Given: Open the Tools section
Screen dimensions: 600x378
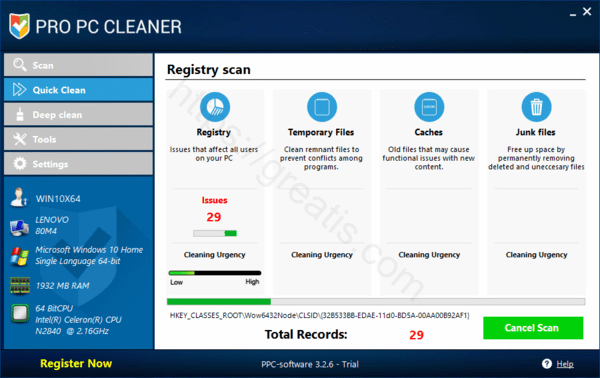Looking at the screenshot, I should tap(78, 139).
